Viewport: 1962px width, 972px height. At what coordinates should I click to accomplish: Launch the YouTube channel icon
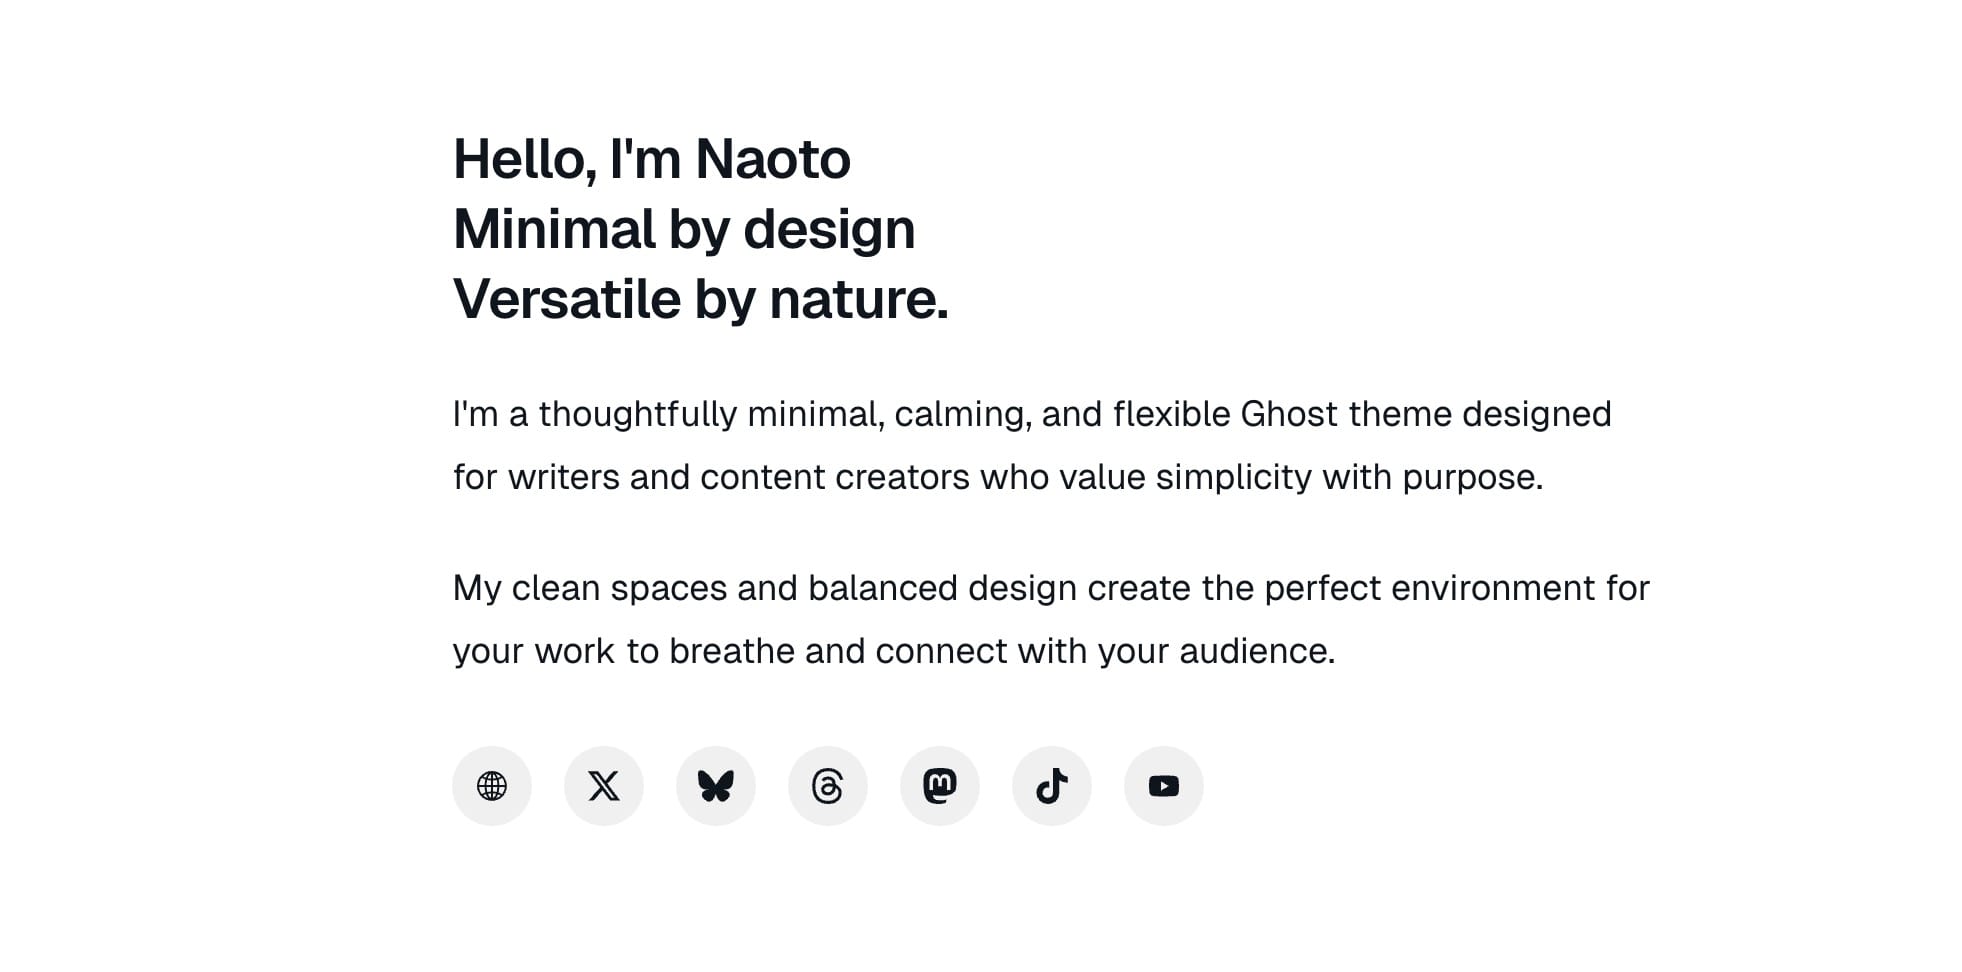click(1164, 786)
